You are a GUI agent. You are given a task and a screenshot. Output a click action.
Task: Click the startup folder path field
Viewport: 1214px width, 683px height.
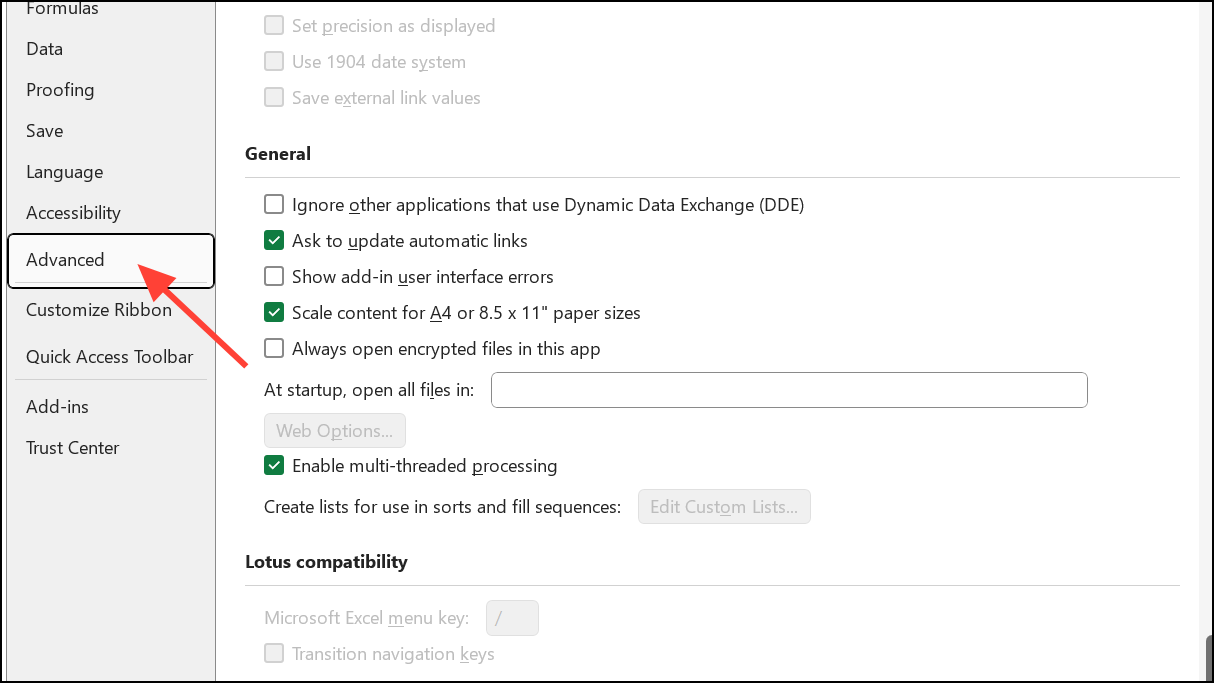coord(788,390)
